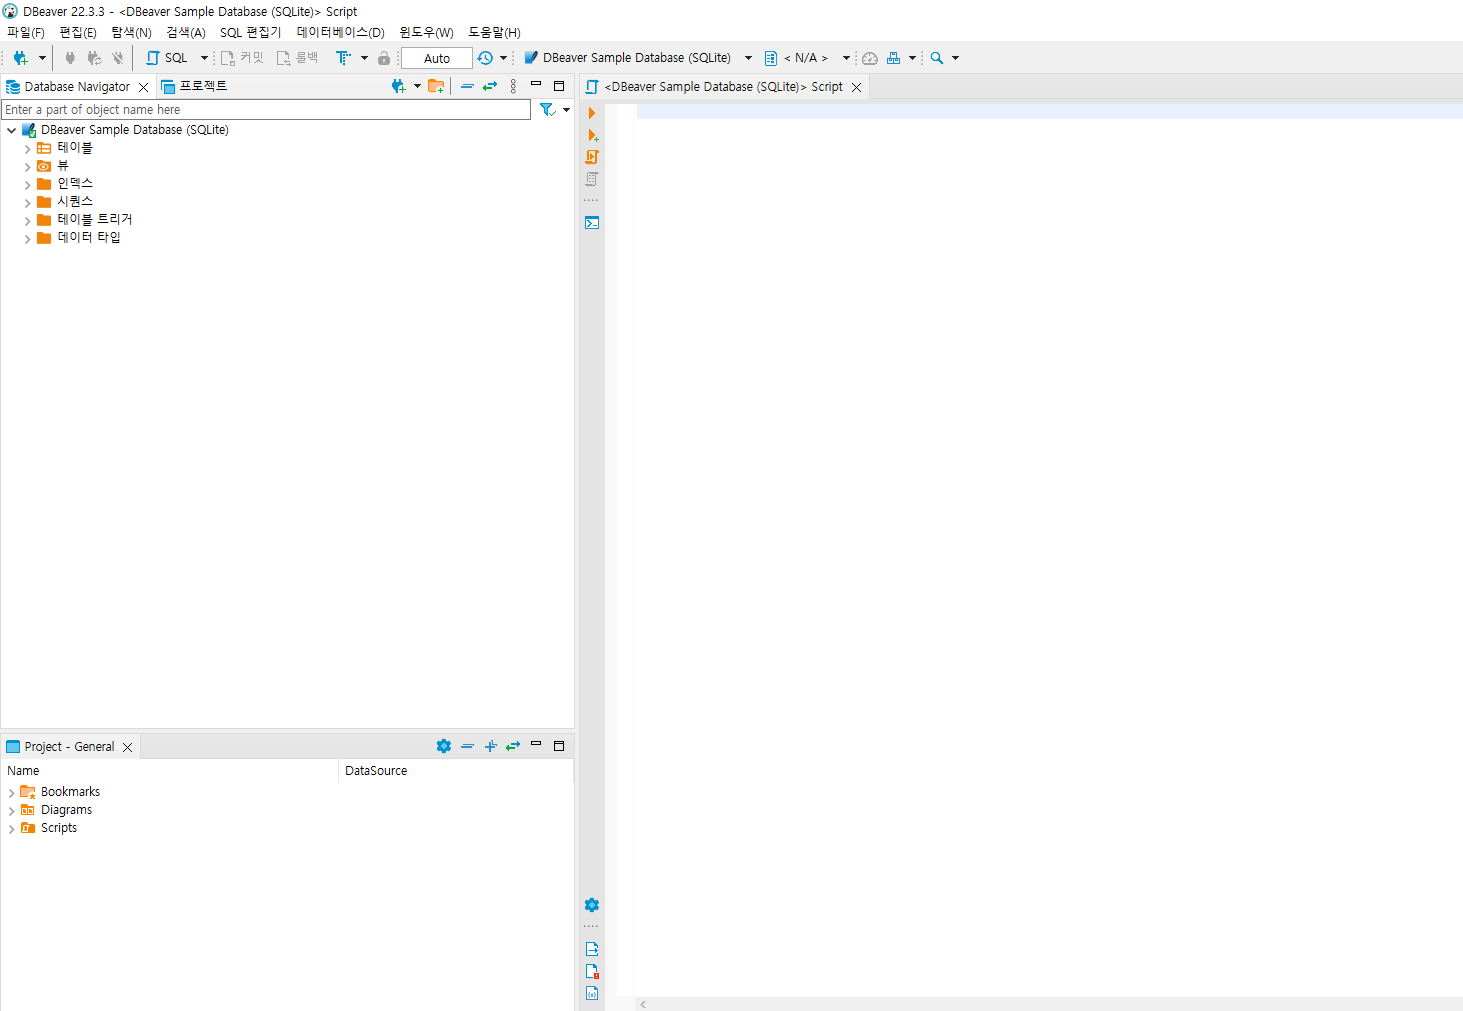
Task: Click the 커밋 (Commit) toolbar button
Action: (242, 58)
